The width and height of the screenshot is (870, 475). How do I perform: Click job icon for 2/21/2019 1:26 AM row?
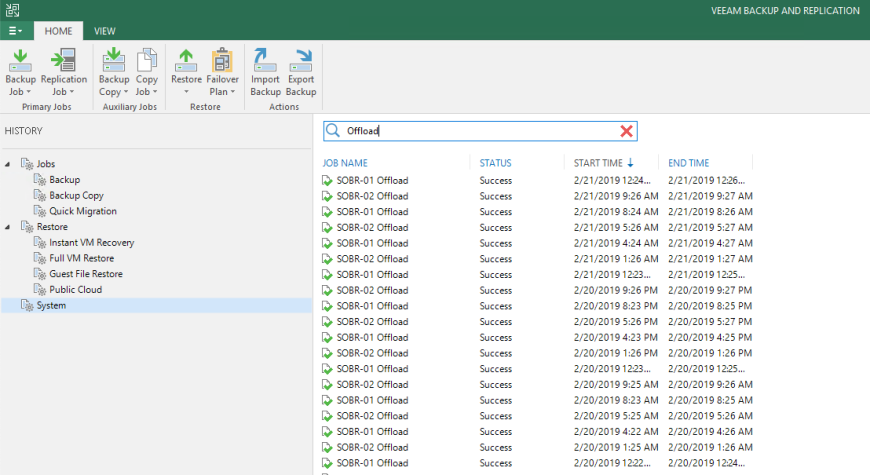327,259
